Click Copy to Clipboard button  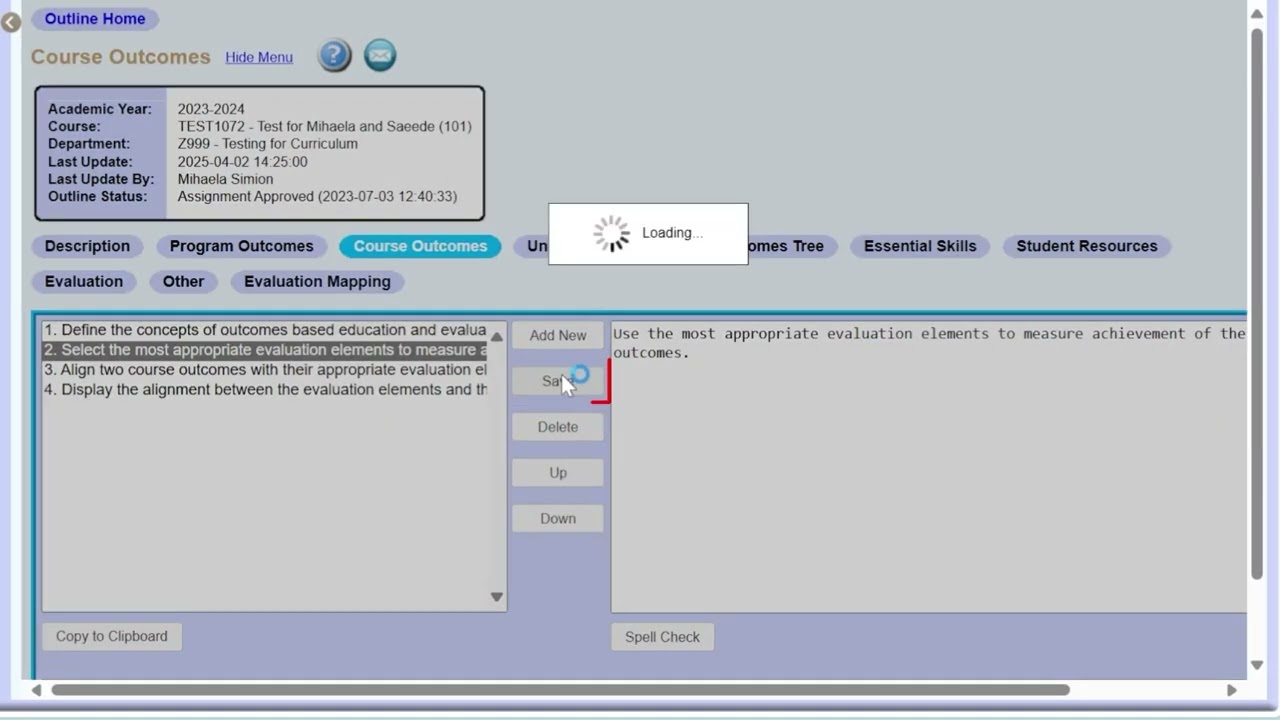coord(112,636)
